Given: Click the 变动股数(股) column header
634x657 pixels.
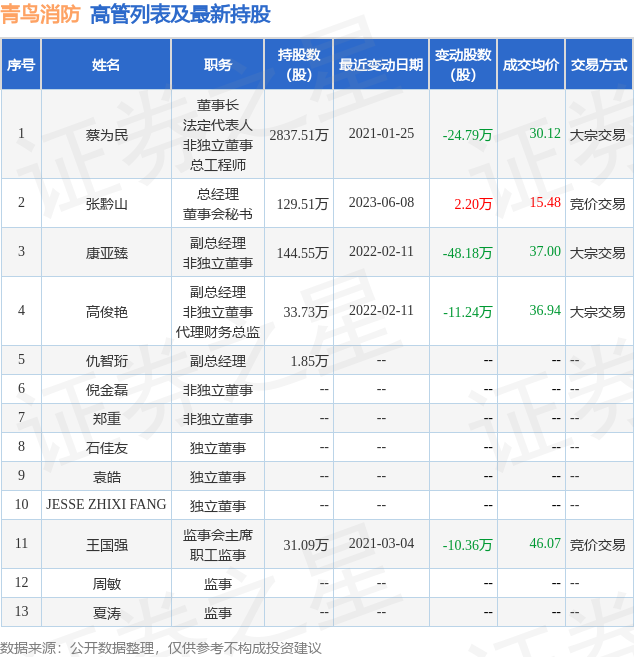Looking at the screenshot, I should (463, 65).
